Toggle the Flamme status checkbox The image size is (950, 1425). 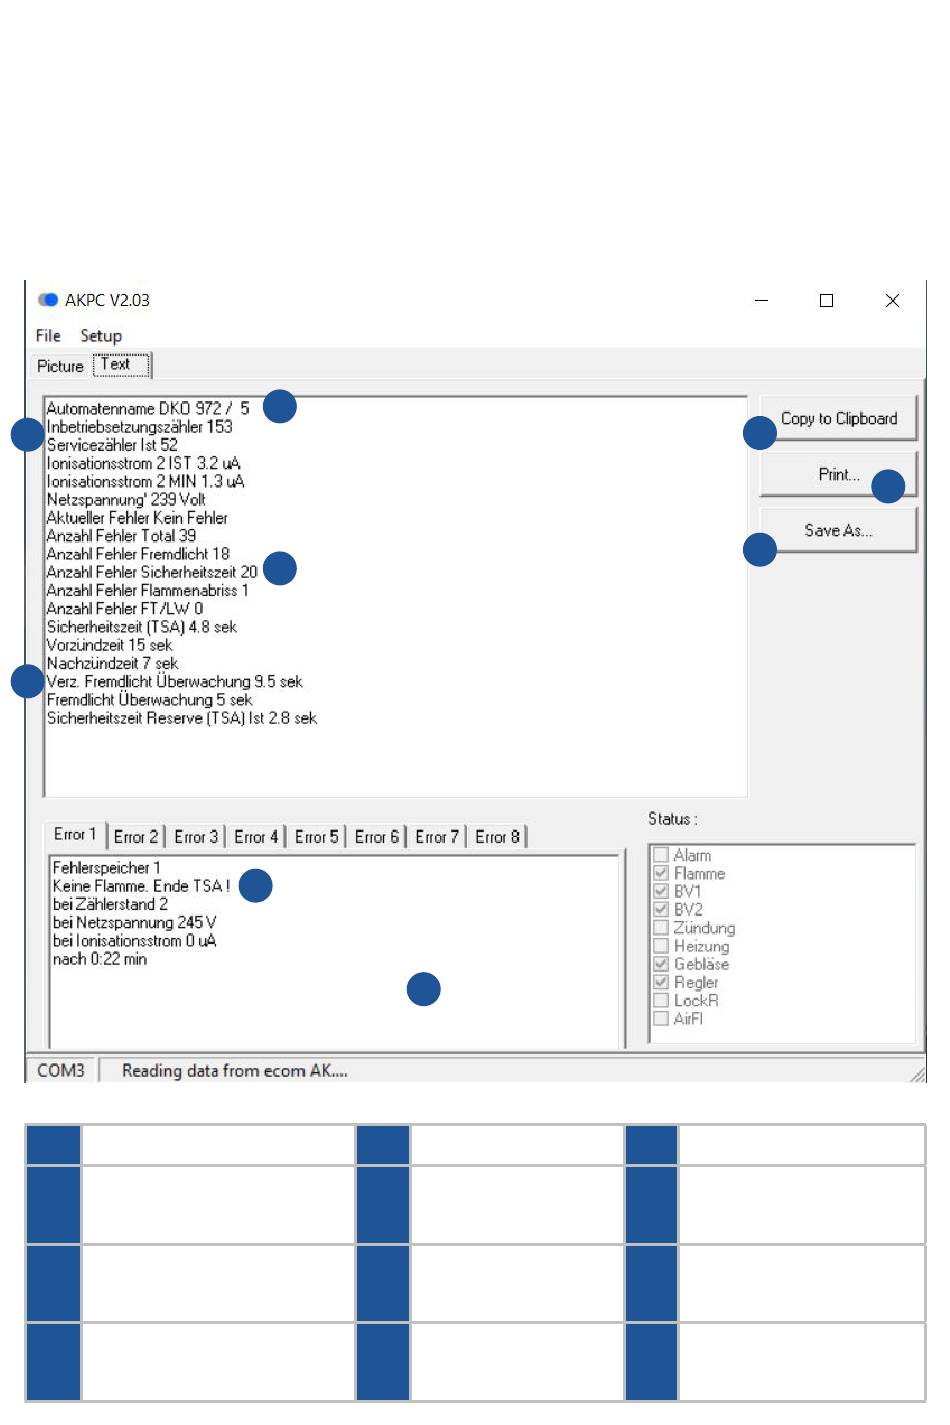click(661, 873)
